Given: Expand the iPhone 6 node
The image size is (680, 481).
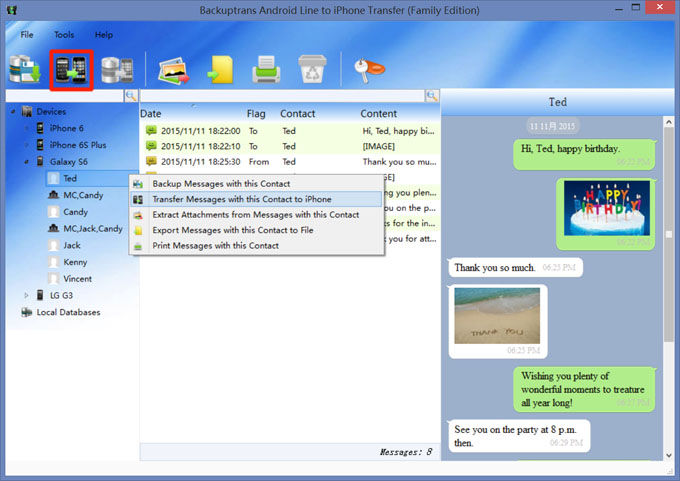Looking at the screenshot, I should click(x=26, y=128).
